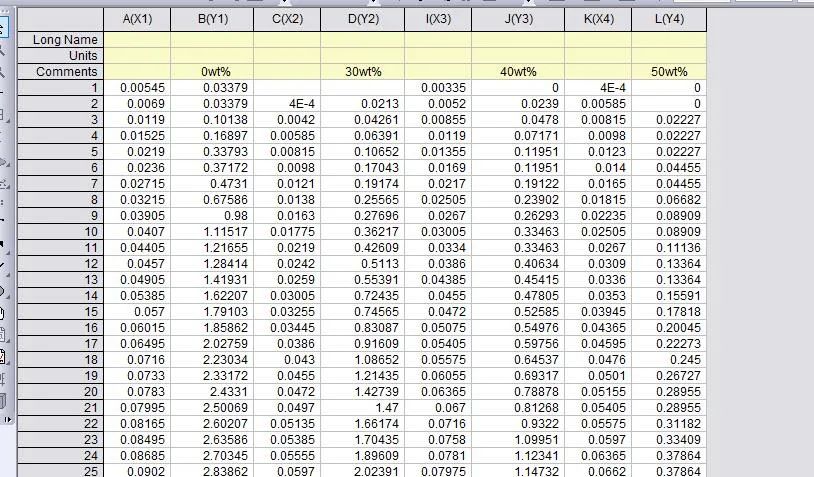Select column header D(Y2)
The image size is (814, 477).
[x=363, y=19]
